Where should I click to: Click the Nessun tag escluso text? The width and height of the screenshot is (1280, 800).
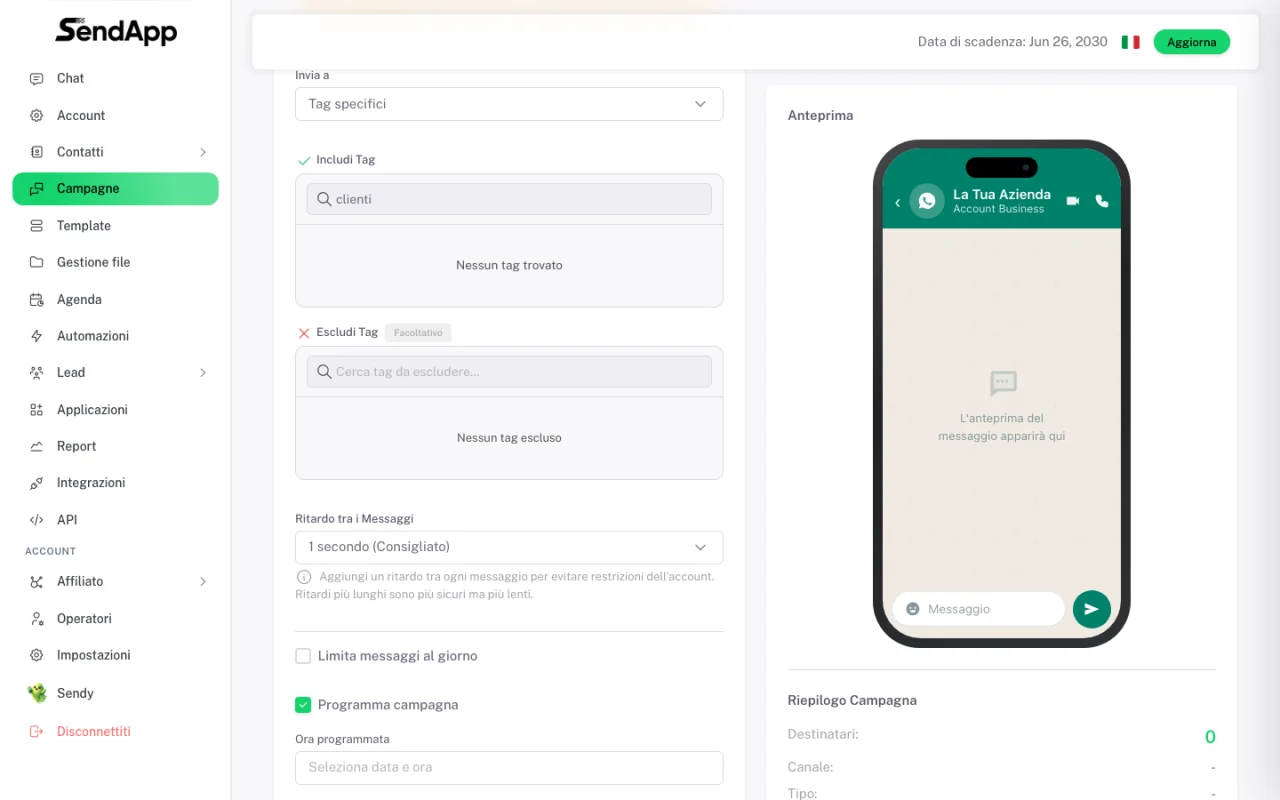[x=509, y=438]
